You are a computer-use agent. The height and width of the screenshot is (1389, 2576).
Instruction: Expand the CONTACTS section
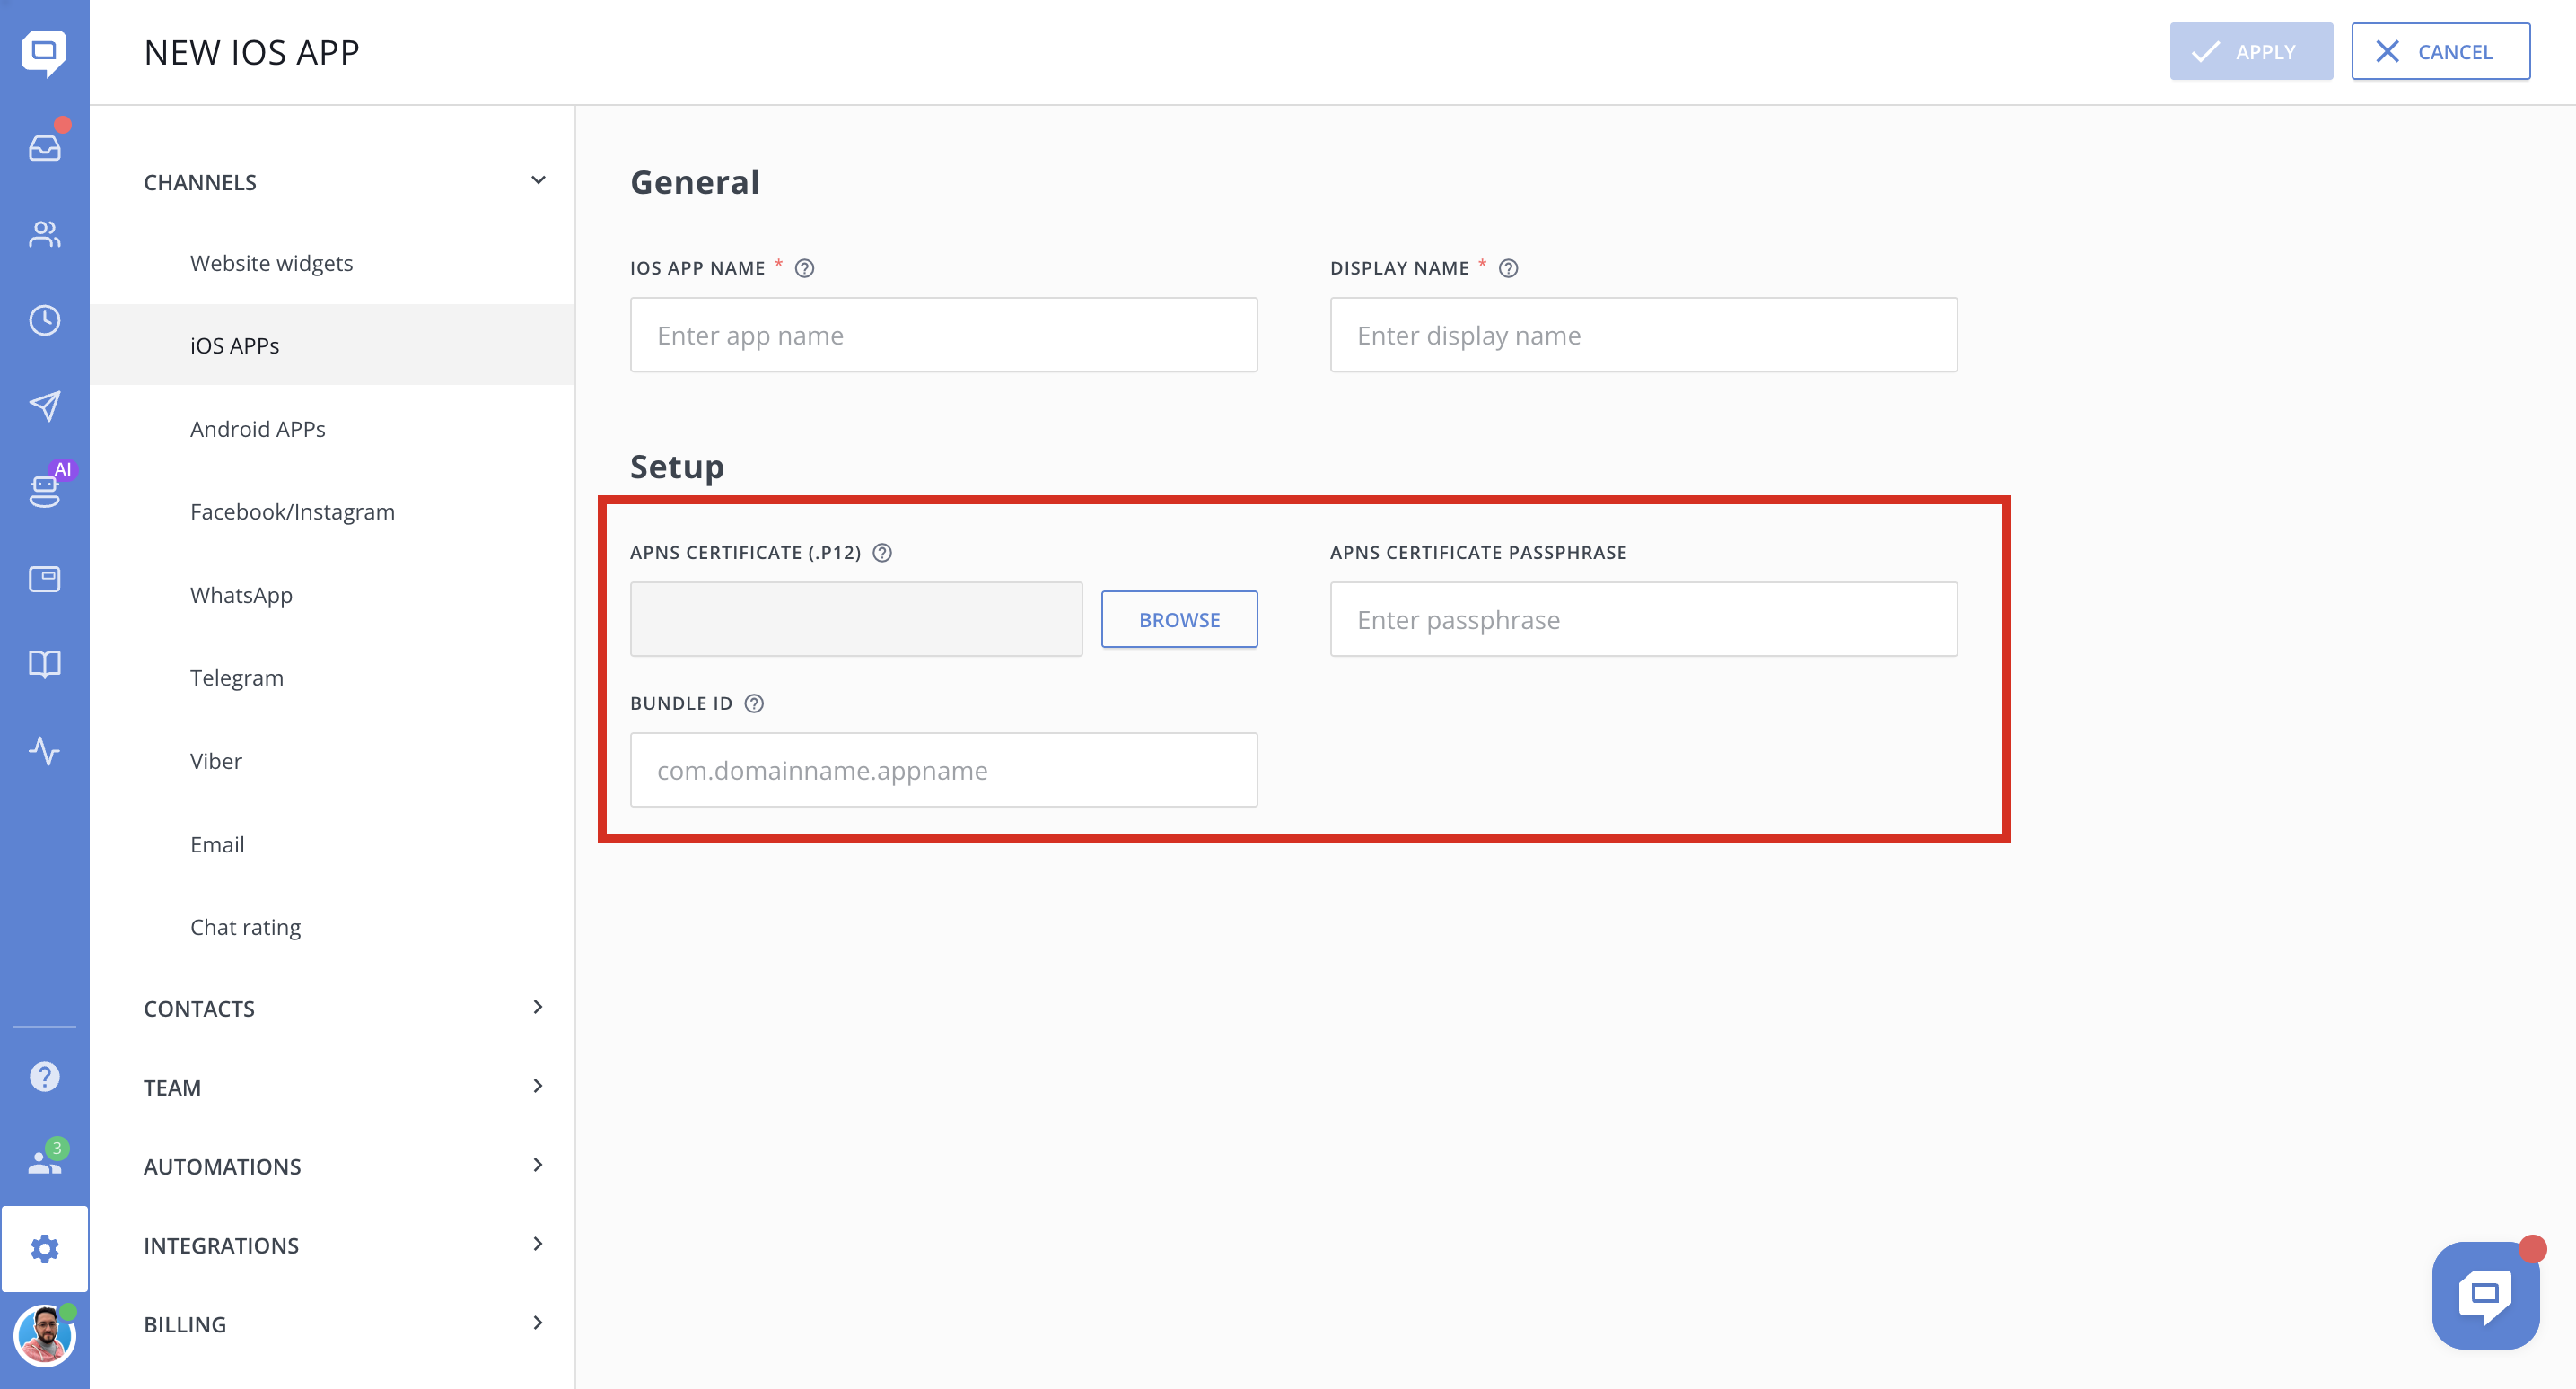click(538, 1007)
